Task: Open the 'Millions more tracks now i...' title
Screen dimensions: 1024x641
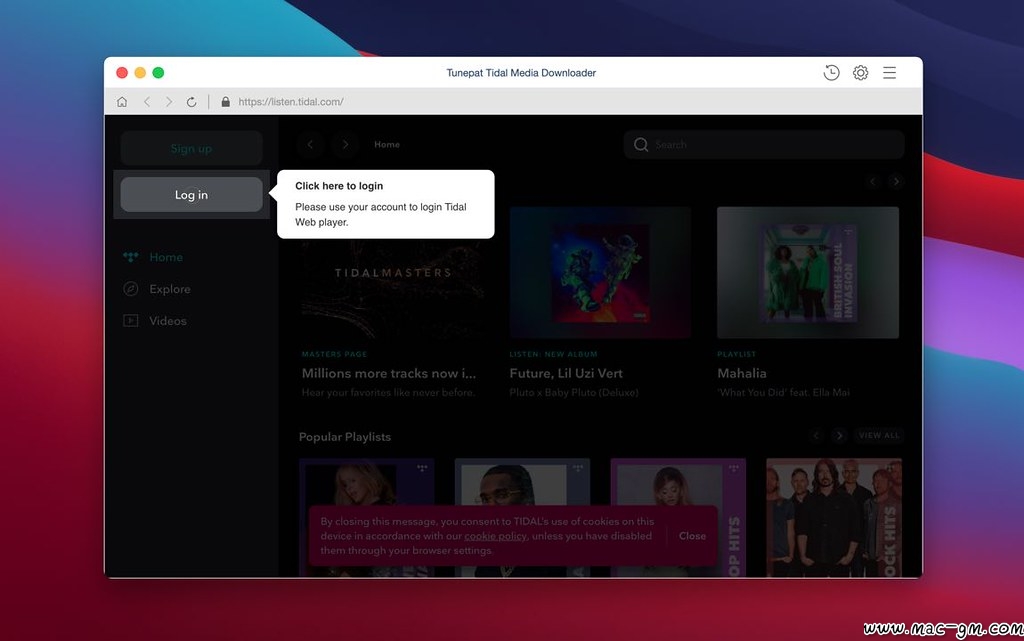Action: coord(389,373)
